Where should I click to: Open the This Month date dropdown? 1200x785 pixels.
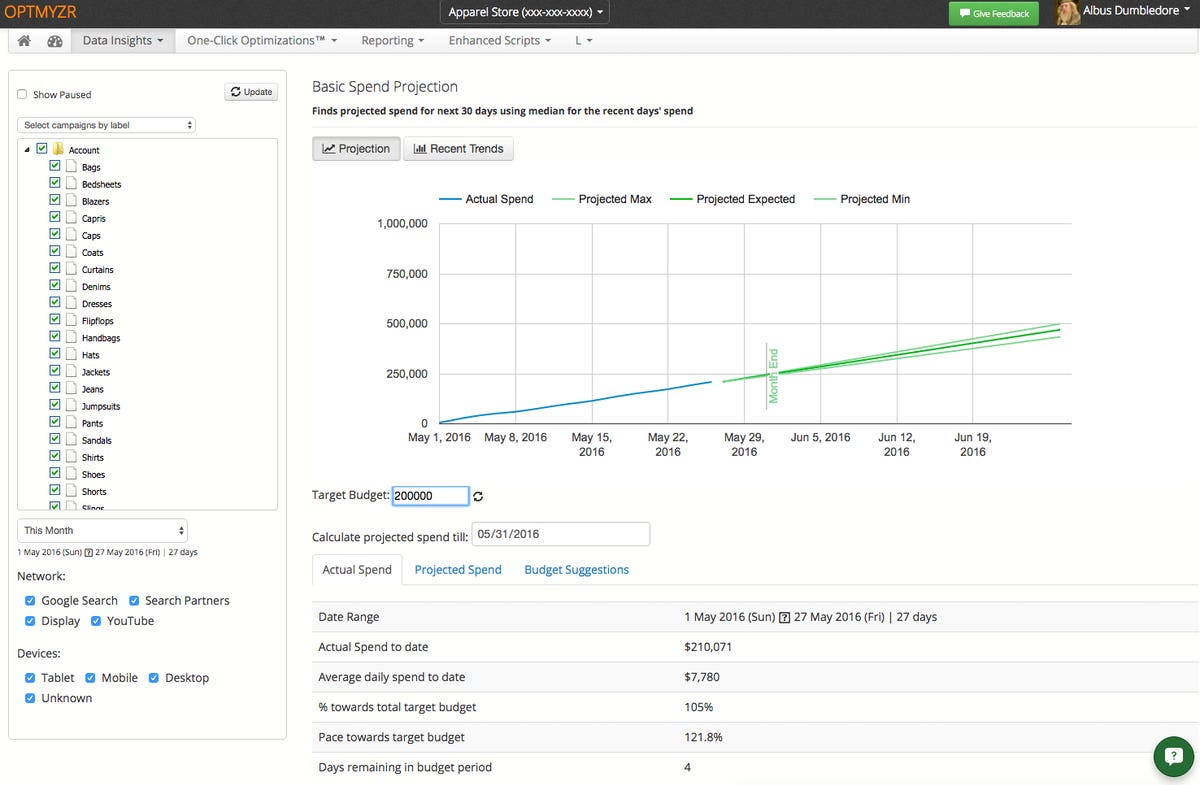[x=102, y=530]
